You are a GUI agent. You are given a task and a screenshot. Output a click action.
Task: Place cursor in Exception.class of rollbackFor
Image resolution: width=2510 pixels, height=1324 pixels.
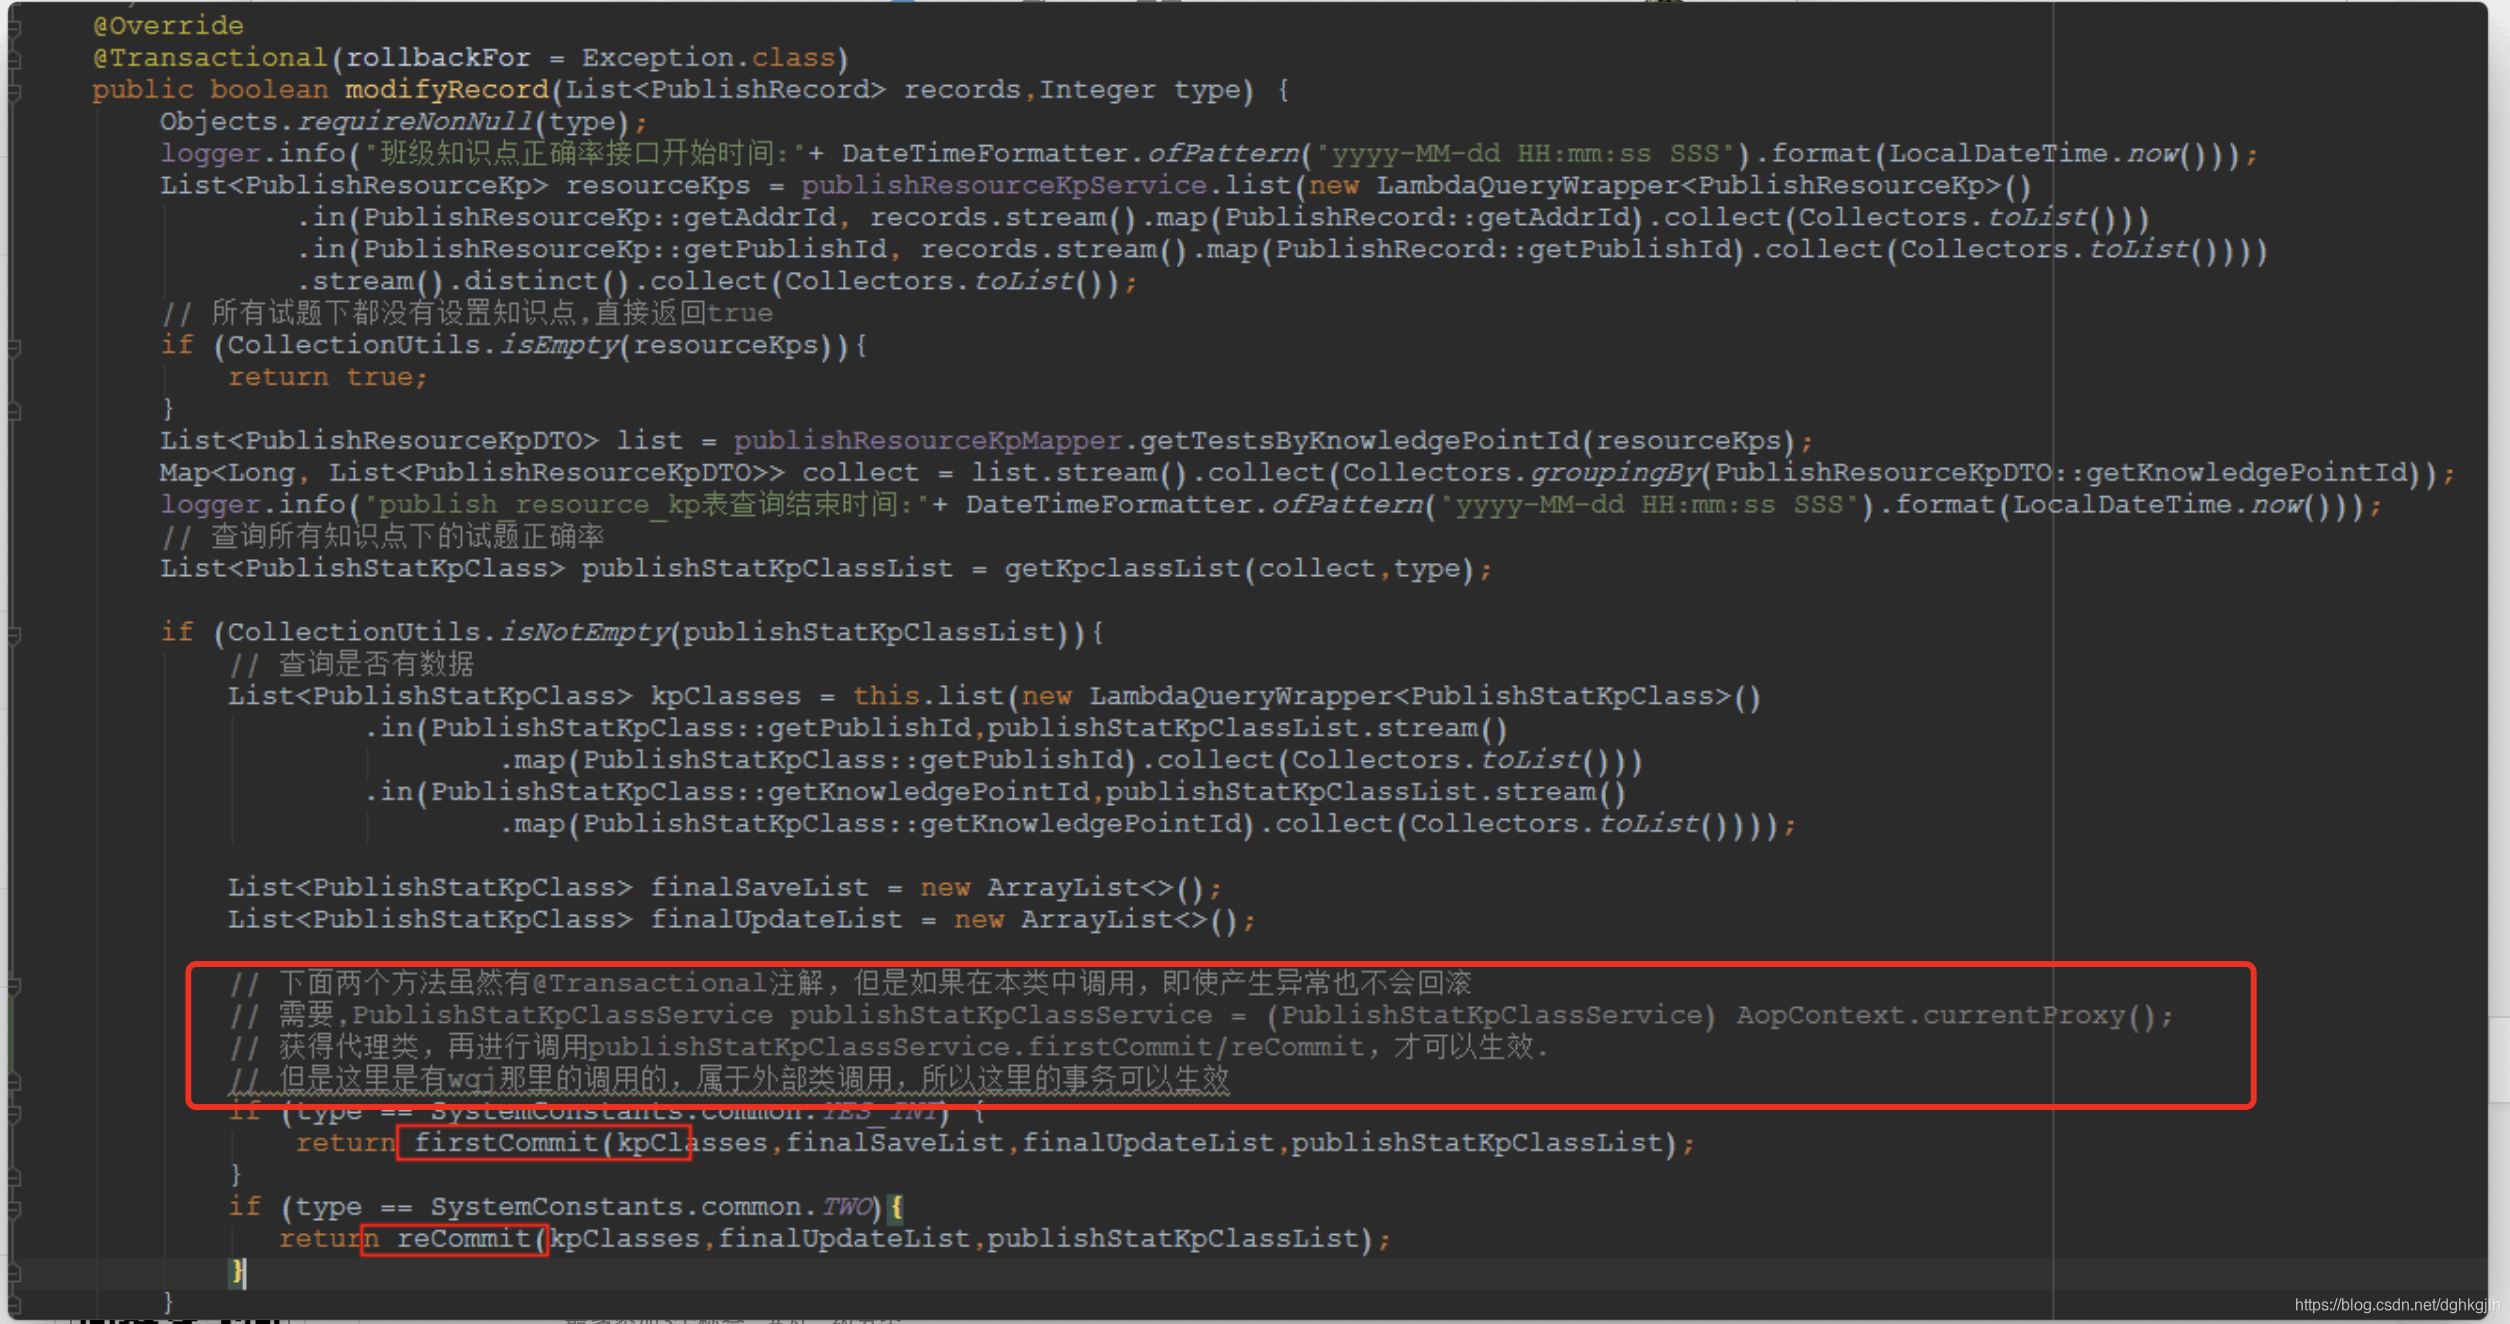707,58
